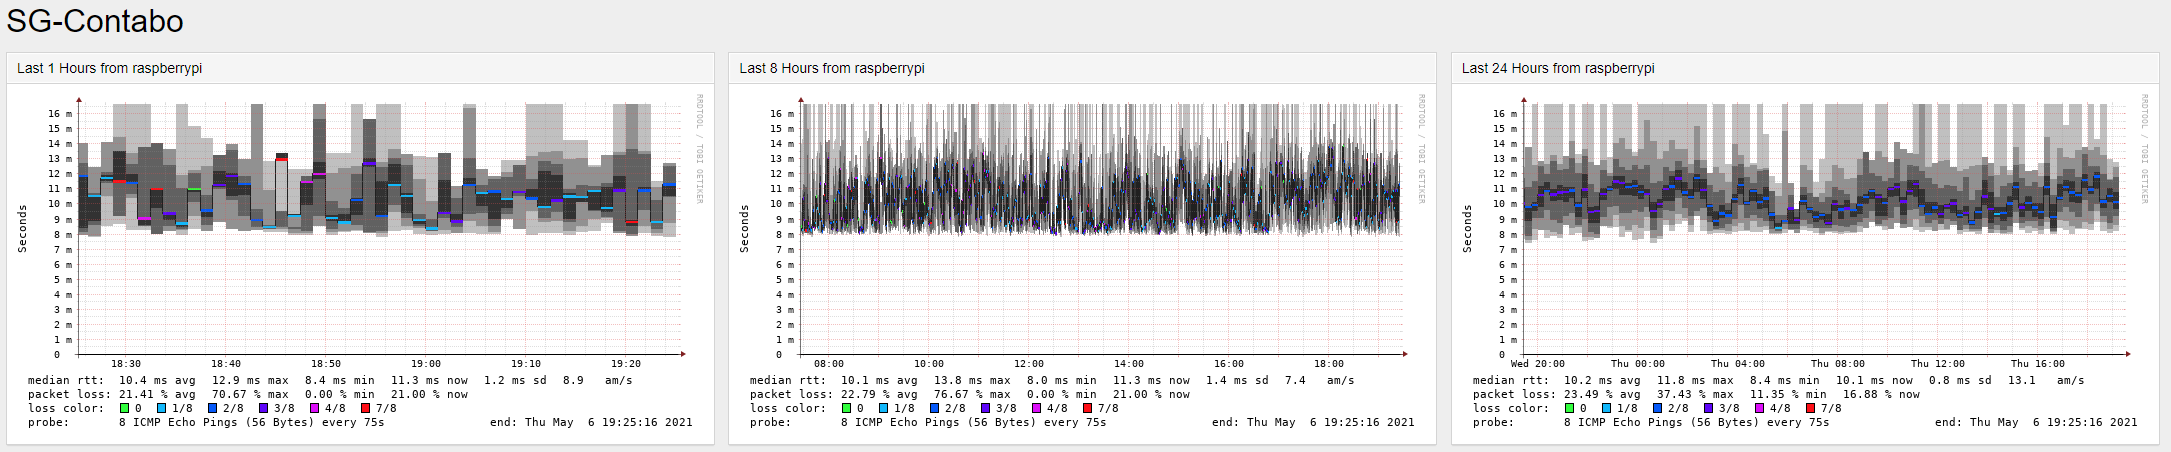Image resolution: width=2171 pixels, height=452 pixels.
Task: Click '23.49 % avg' packet loss in 24 Hours graph
Action: click(1602, 394)
